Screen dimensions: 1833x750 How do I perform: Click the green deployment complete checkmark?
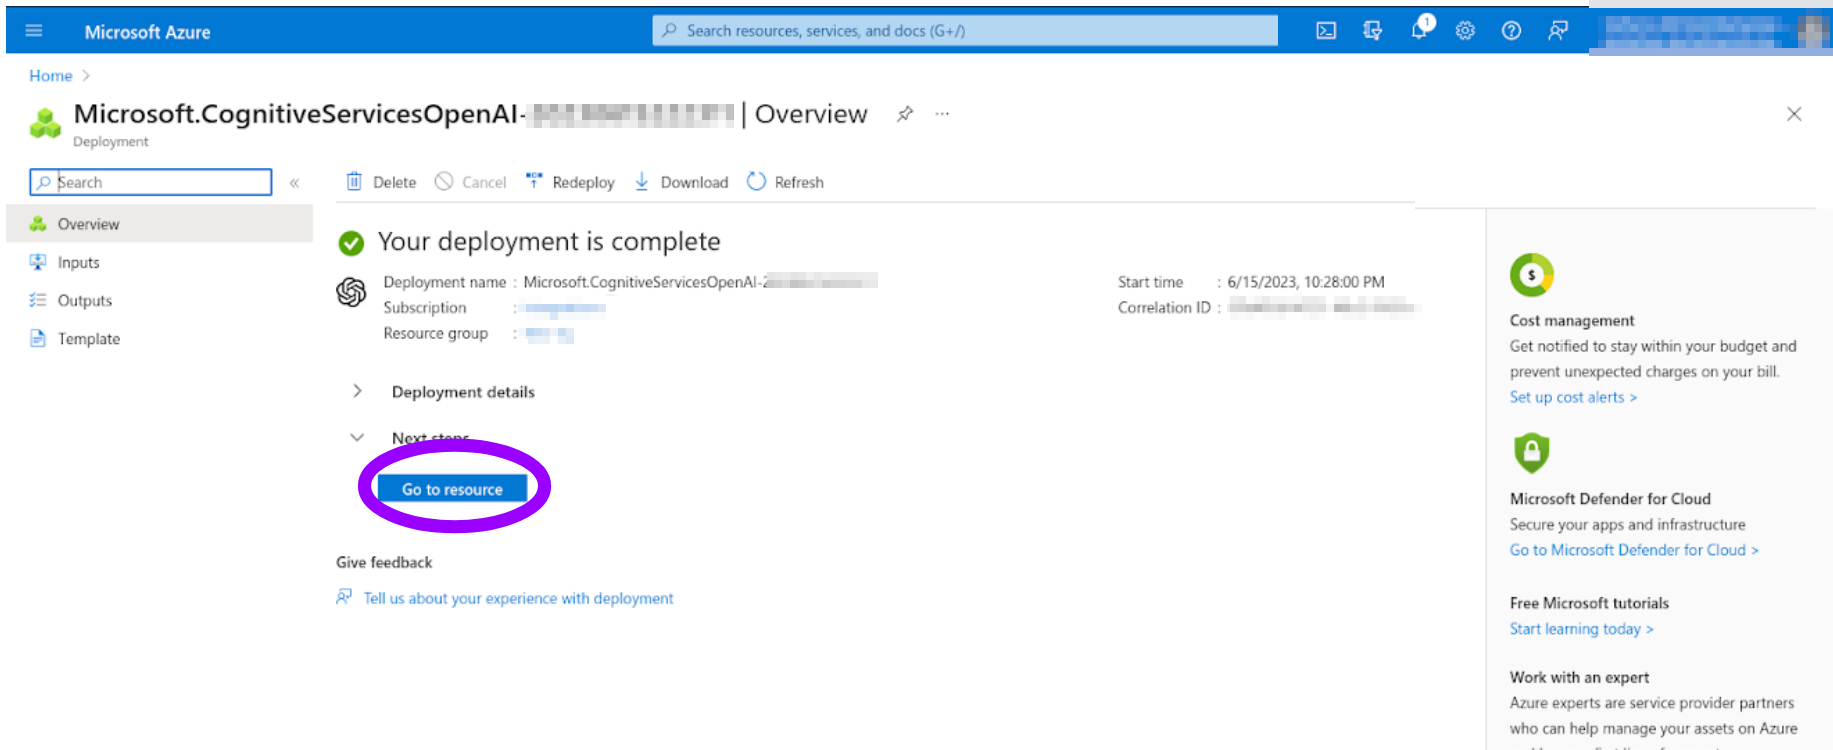[x=351, y=243]
